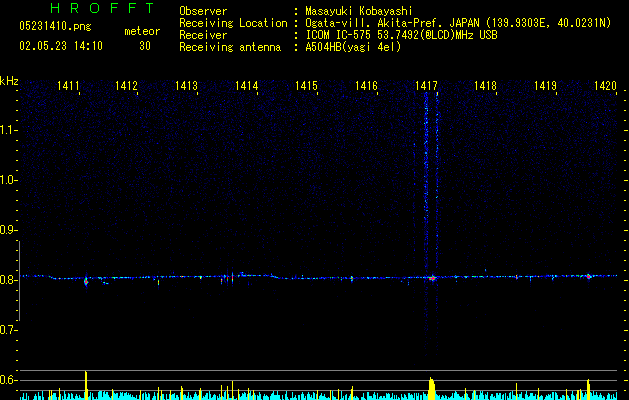Image resolution: width=629 pixels, height=400 pixels.
Task: Click the Receiver label
Action: [203, 35]
